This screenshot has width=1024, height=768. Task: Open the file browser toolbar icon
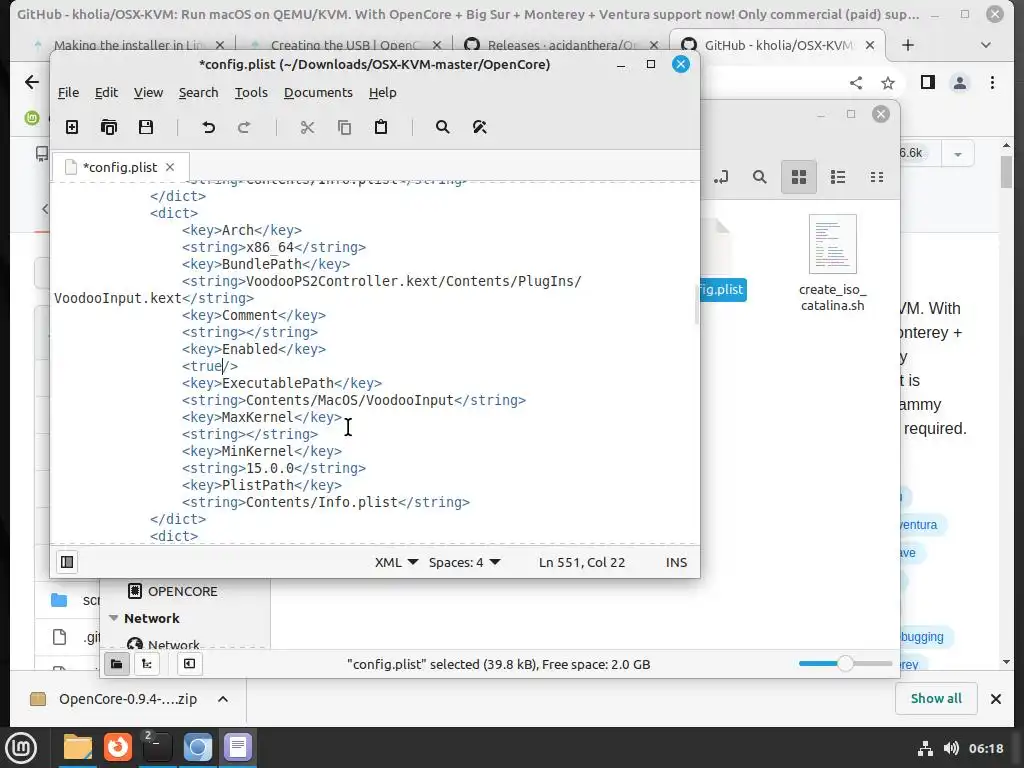(109, 127)
